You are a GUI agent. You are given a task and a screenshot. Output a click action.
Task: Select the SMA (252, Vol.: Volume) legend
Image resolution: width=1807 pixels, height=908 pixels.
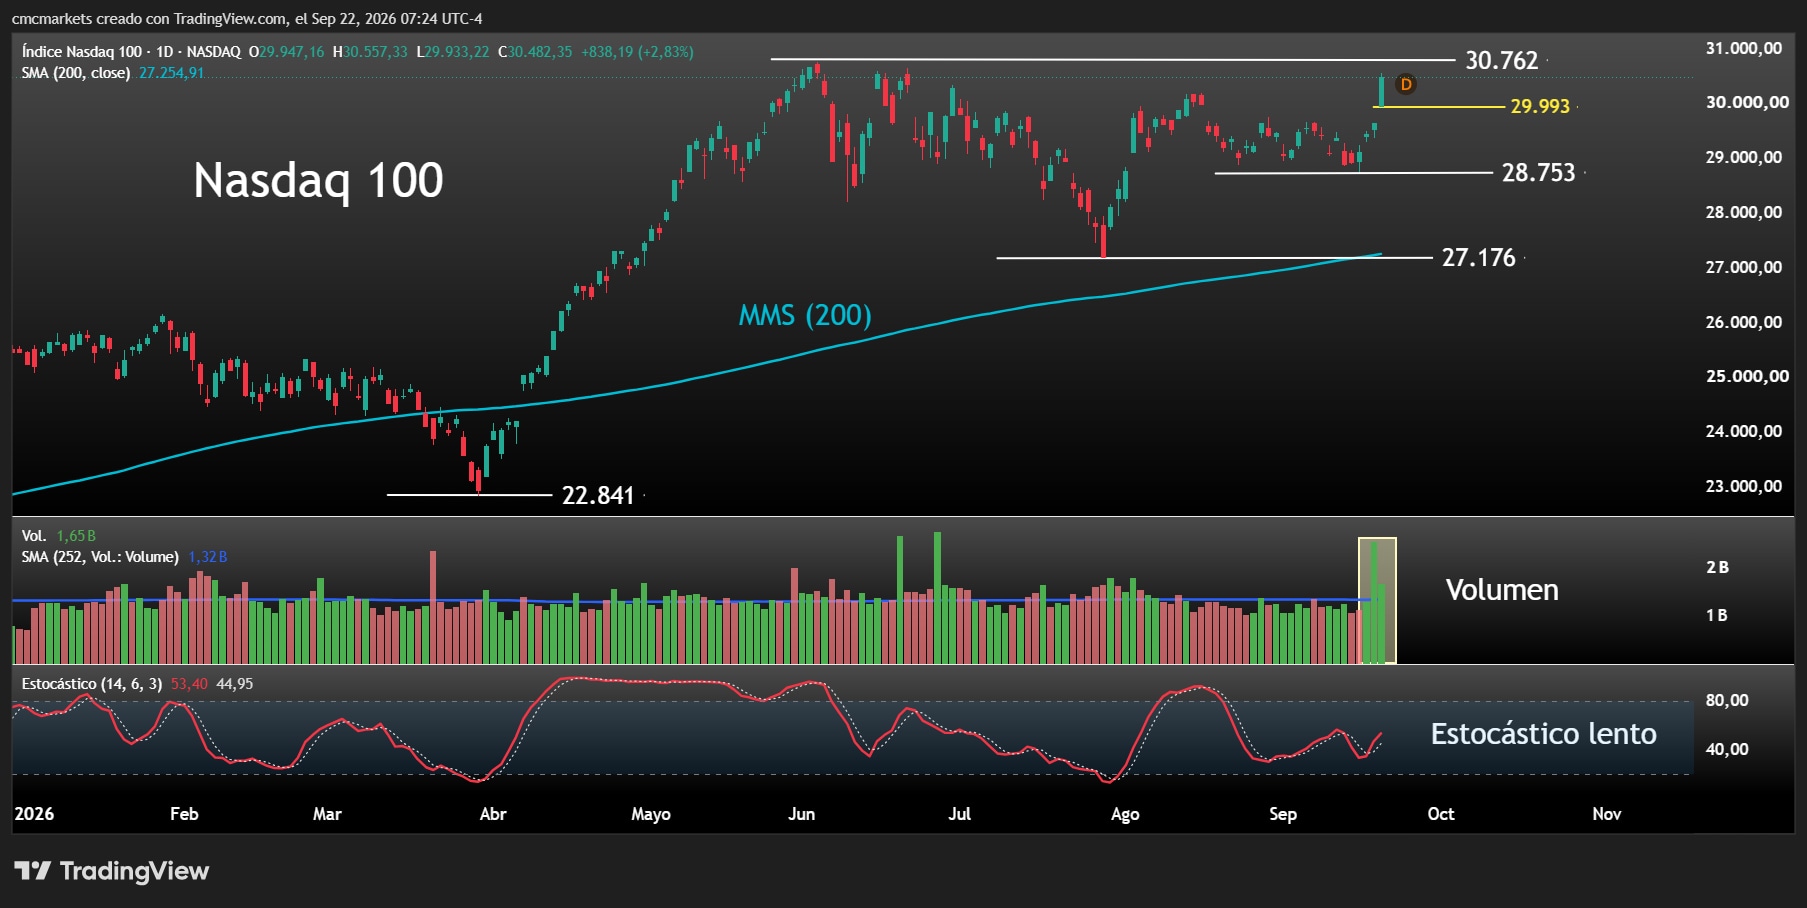[x=100, y=557]
